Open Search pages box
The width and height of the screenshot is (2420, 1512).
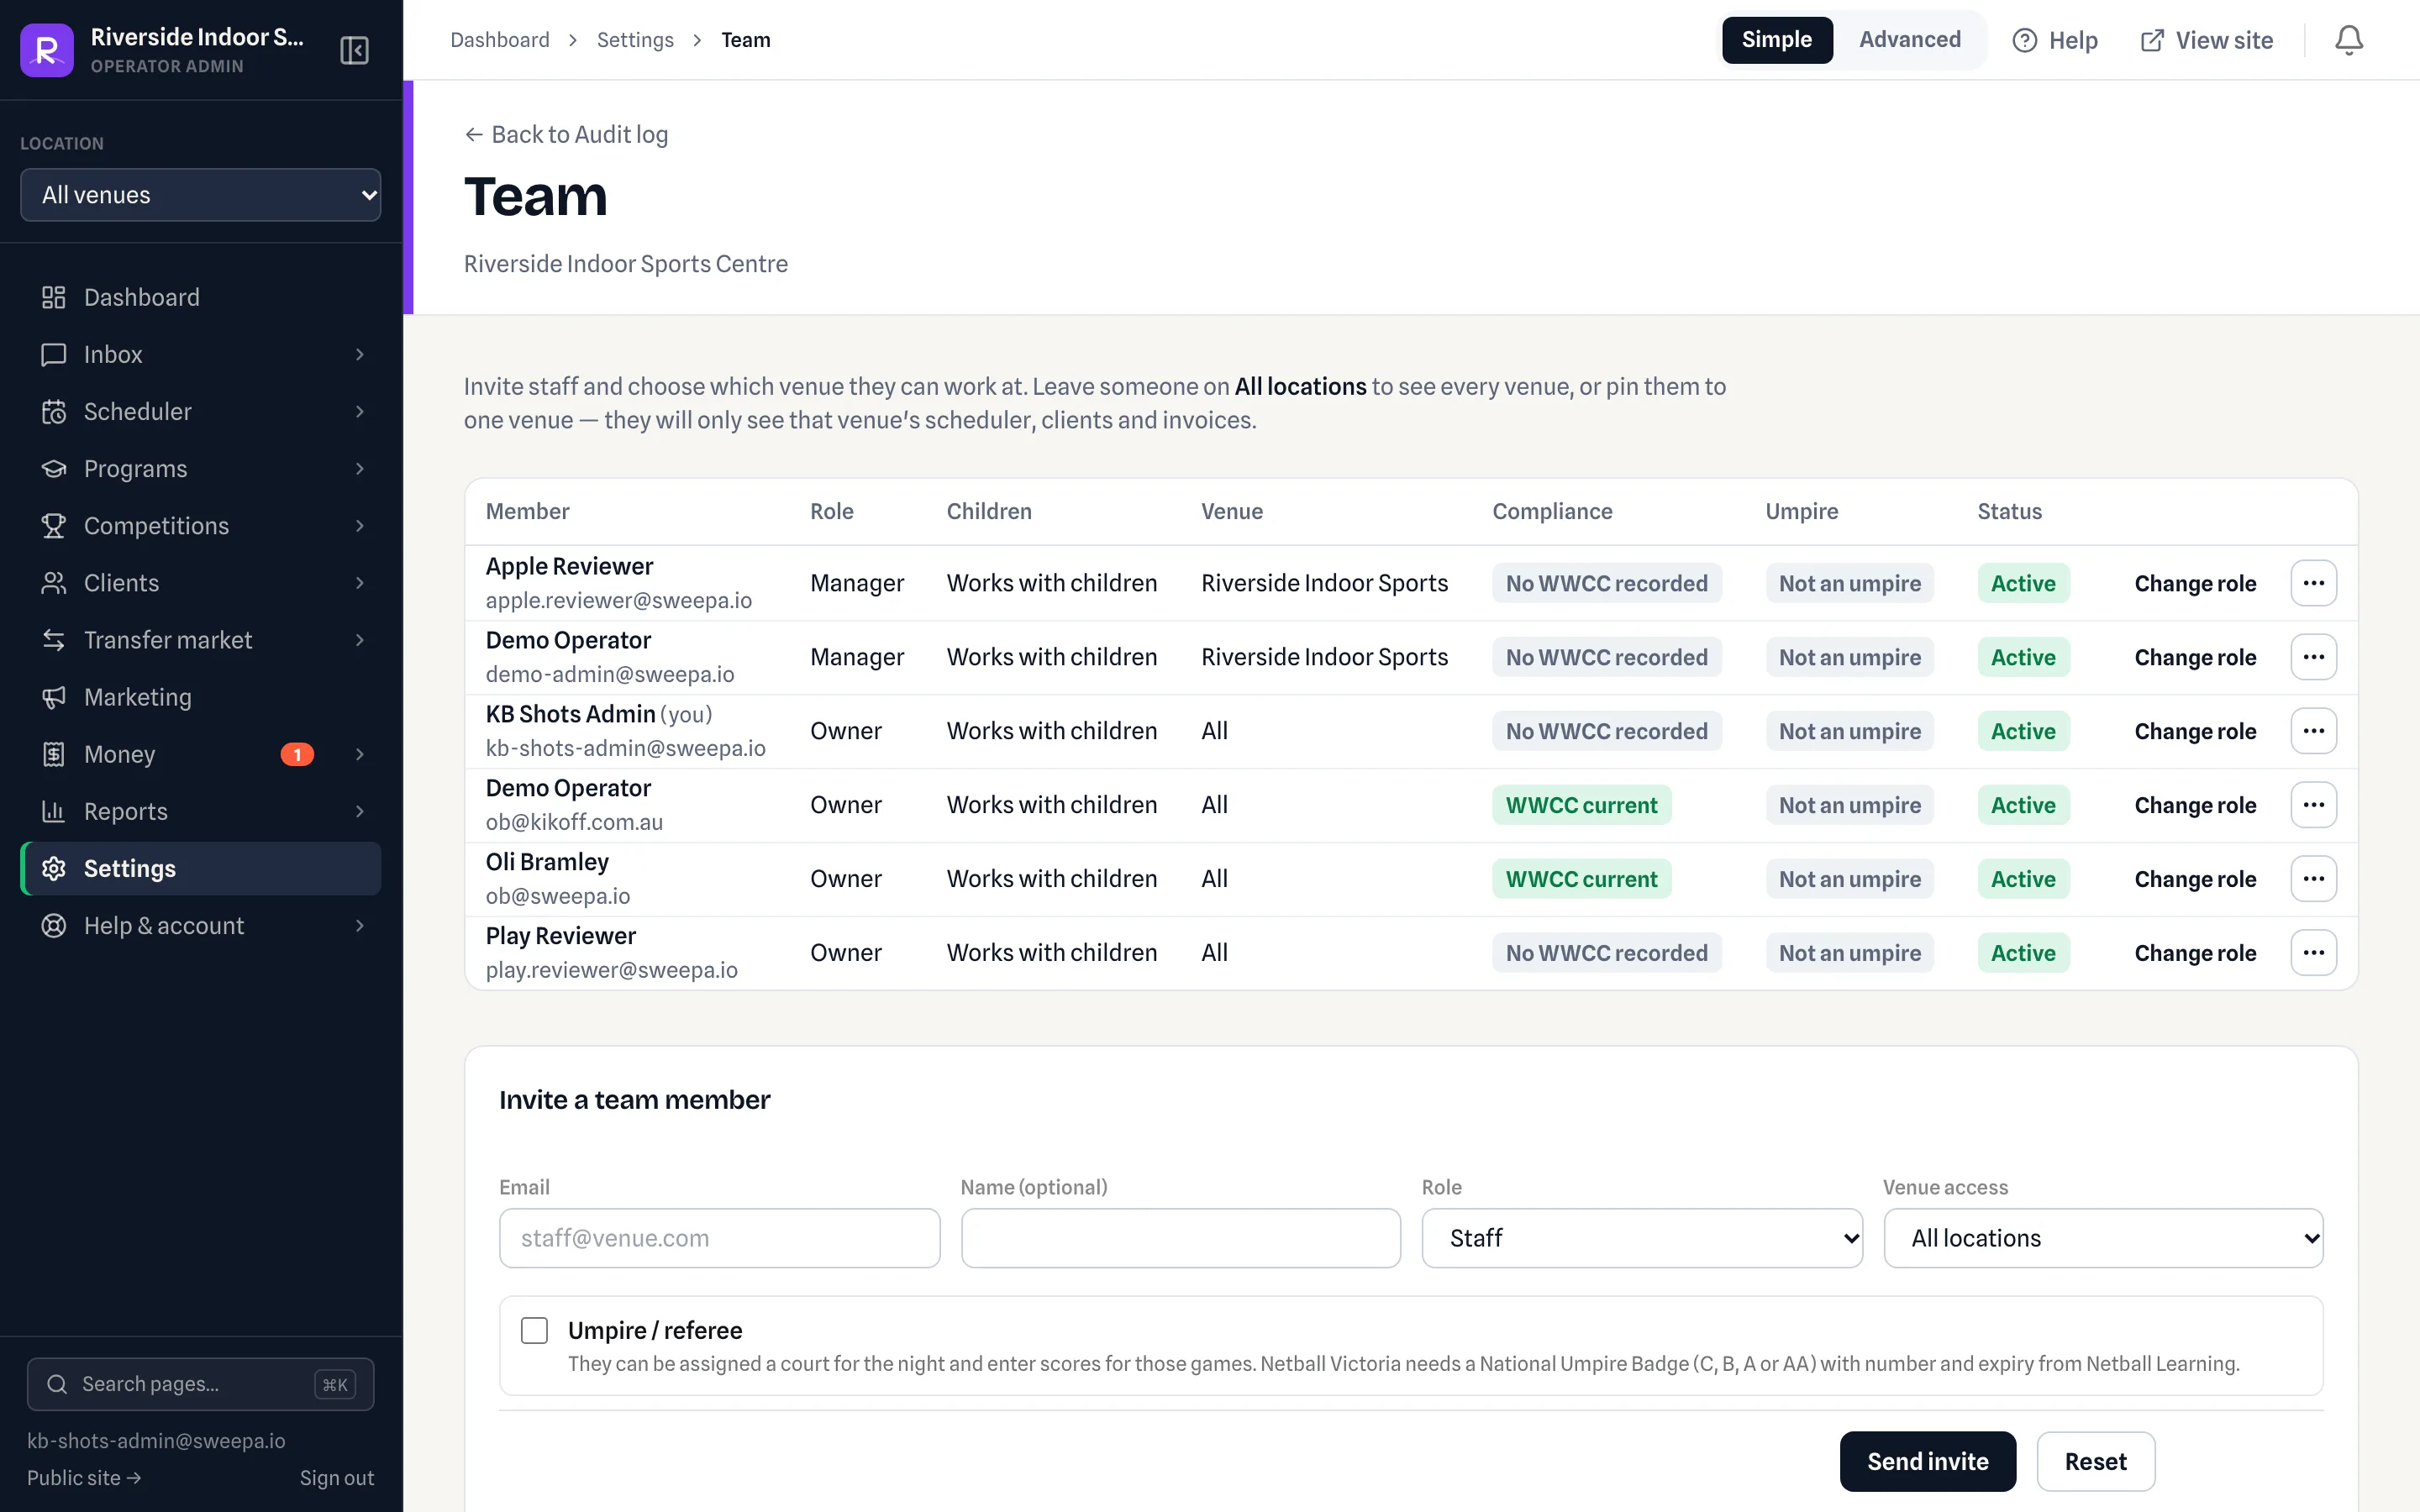tap(200, 1384)
